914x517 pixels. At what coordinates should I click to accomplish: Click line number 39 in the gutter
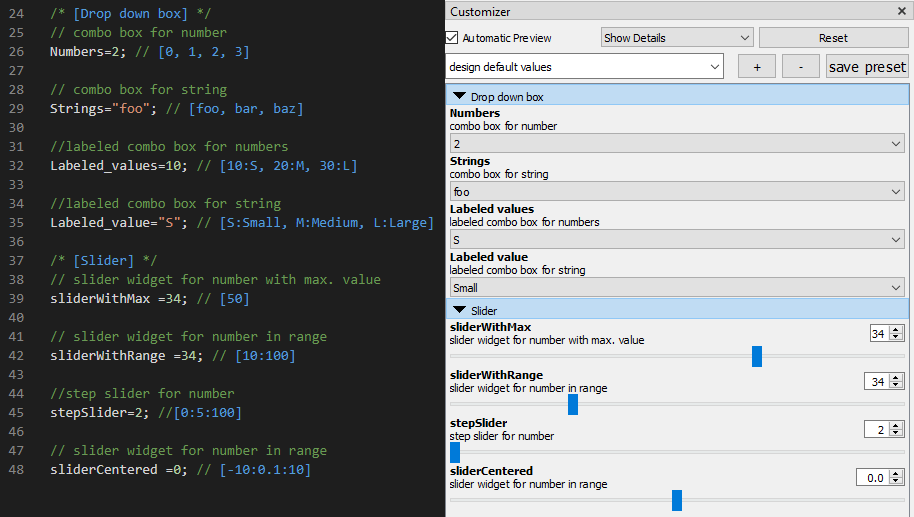coord(16,298)
